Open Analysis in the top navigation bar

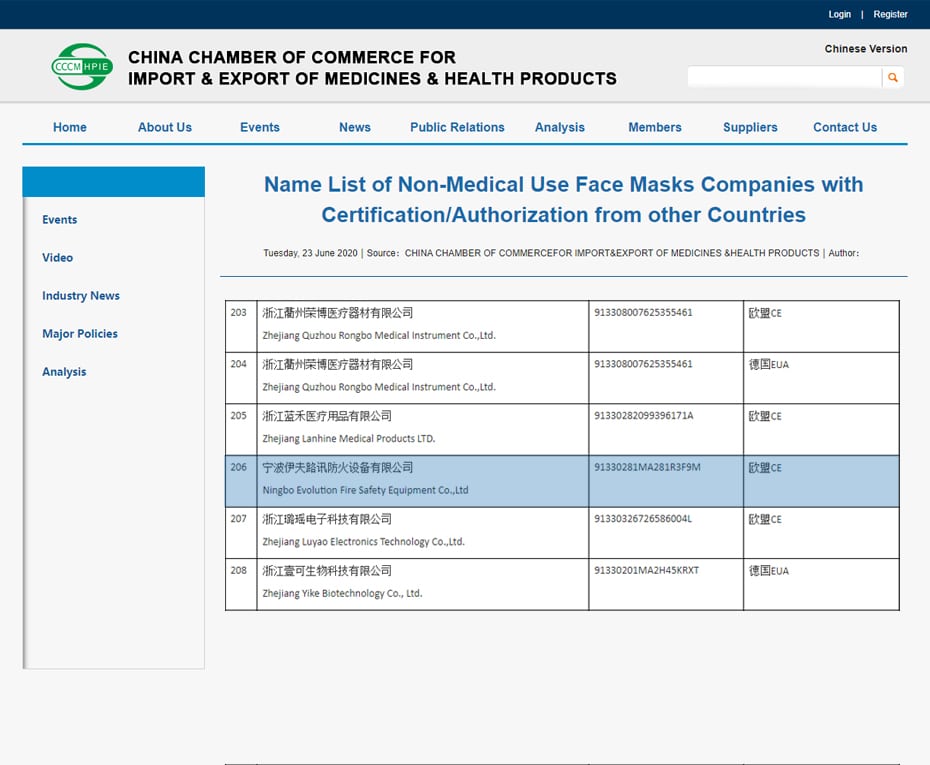coord(560,127)
